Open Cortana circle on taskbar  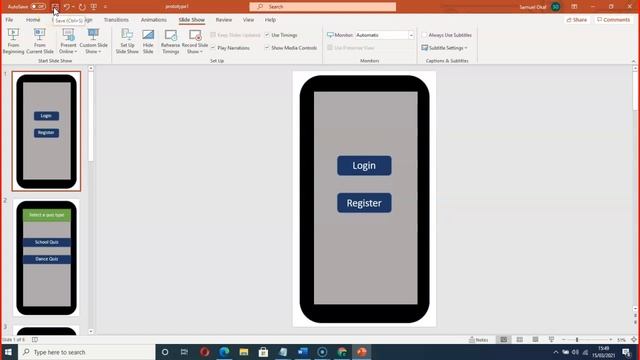pyautogui.click(x=165, y=352)
